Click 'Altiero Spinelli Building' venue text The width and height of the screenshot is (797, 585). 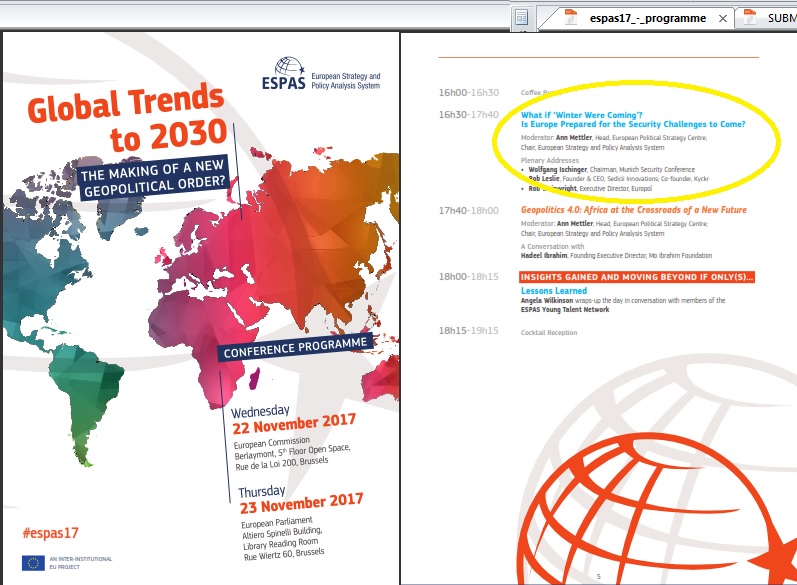pyautogui.click(x=282, y=533)
